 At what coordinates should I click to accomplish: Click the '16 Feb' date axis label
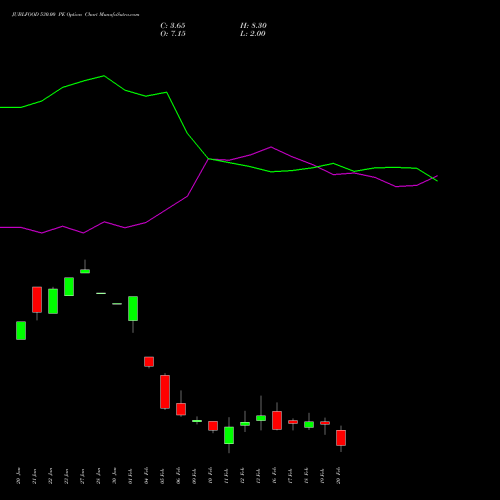click(275, 476)
